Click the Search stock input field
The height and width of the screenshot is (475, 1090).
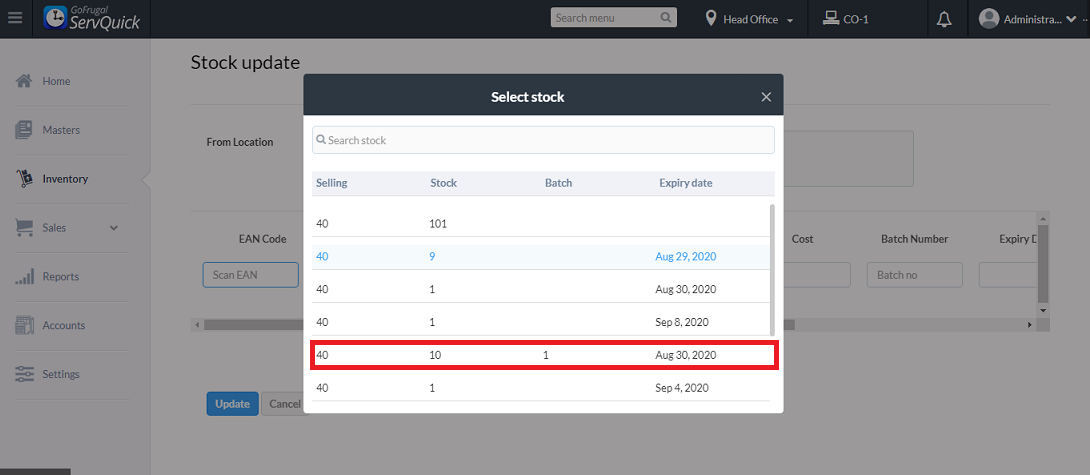click(543, 140)
